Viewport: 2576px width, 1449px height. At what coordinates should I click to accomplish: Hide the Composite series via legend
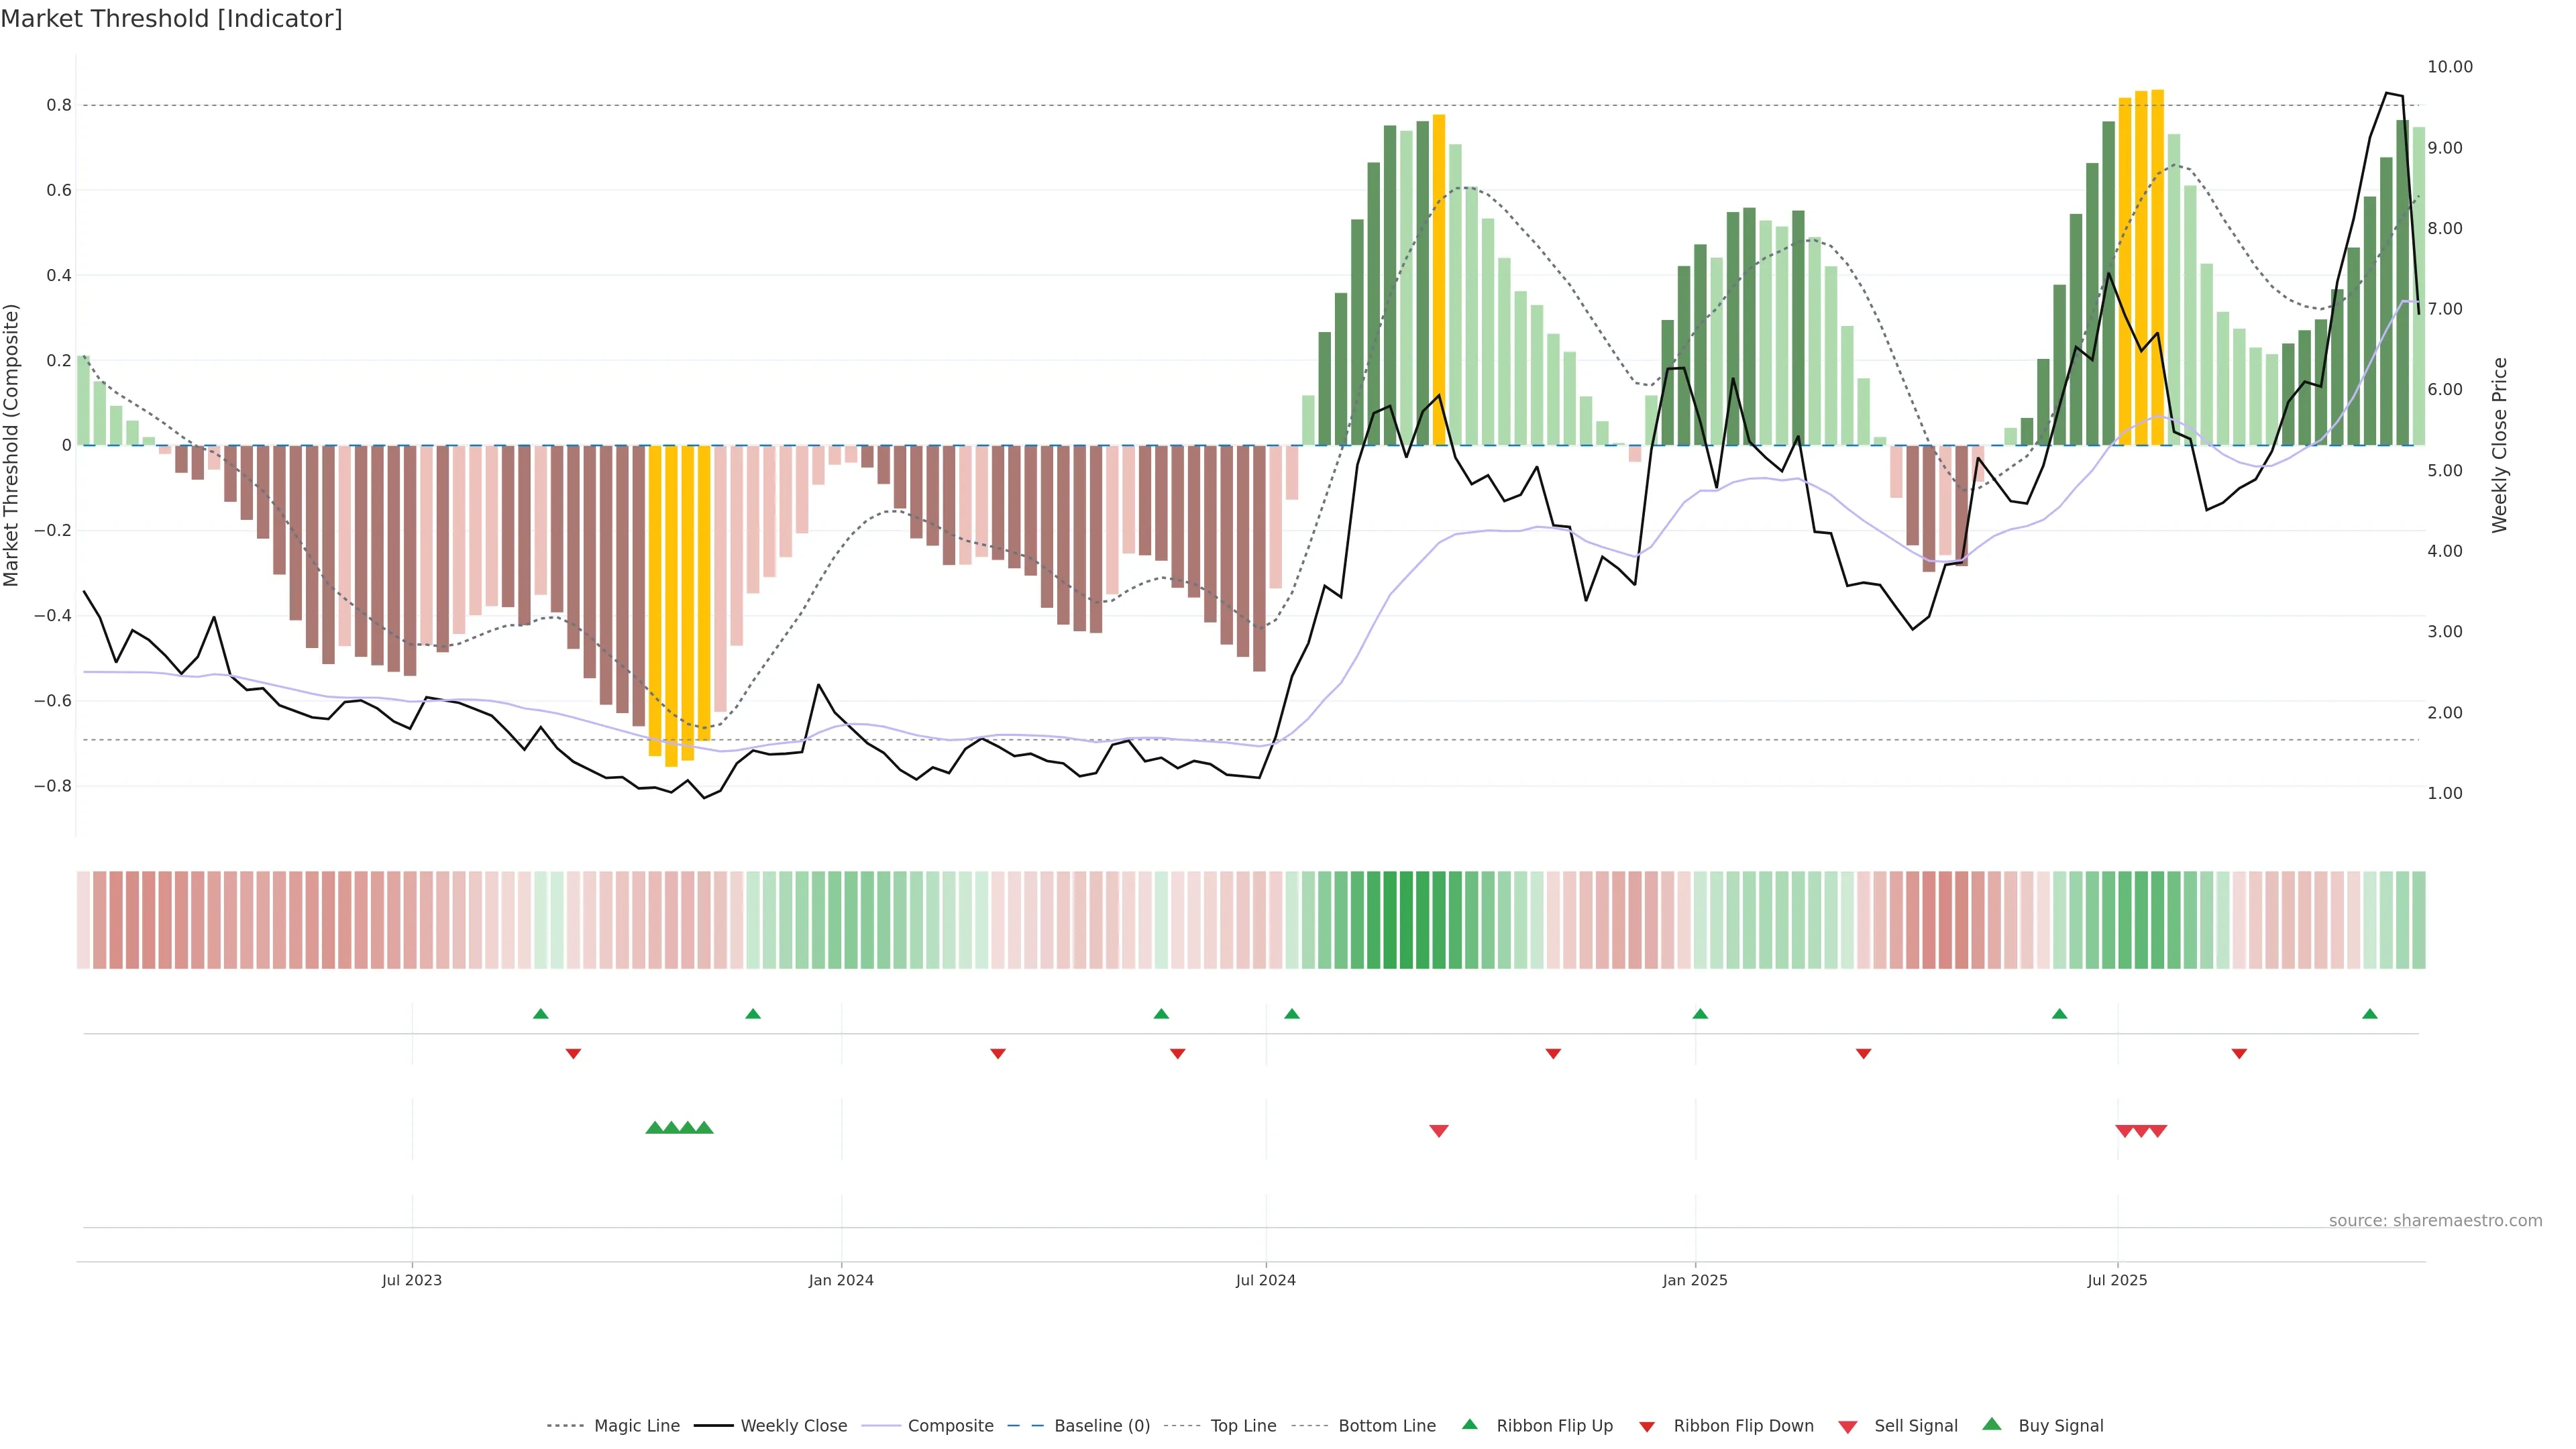click(x=950, y=1426)
